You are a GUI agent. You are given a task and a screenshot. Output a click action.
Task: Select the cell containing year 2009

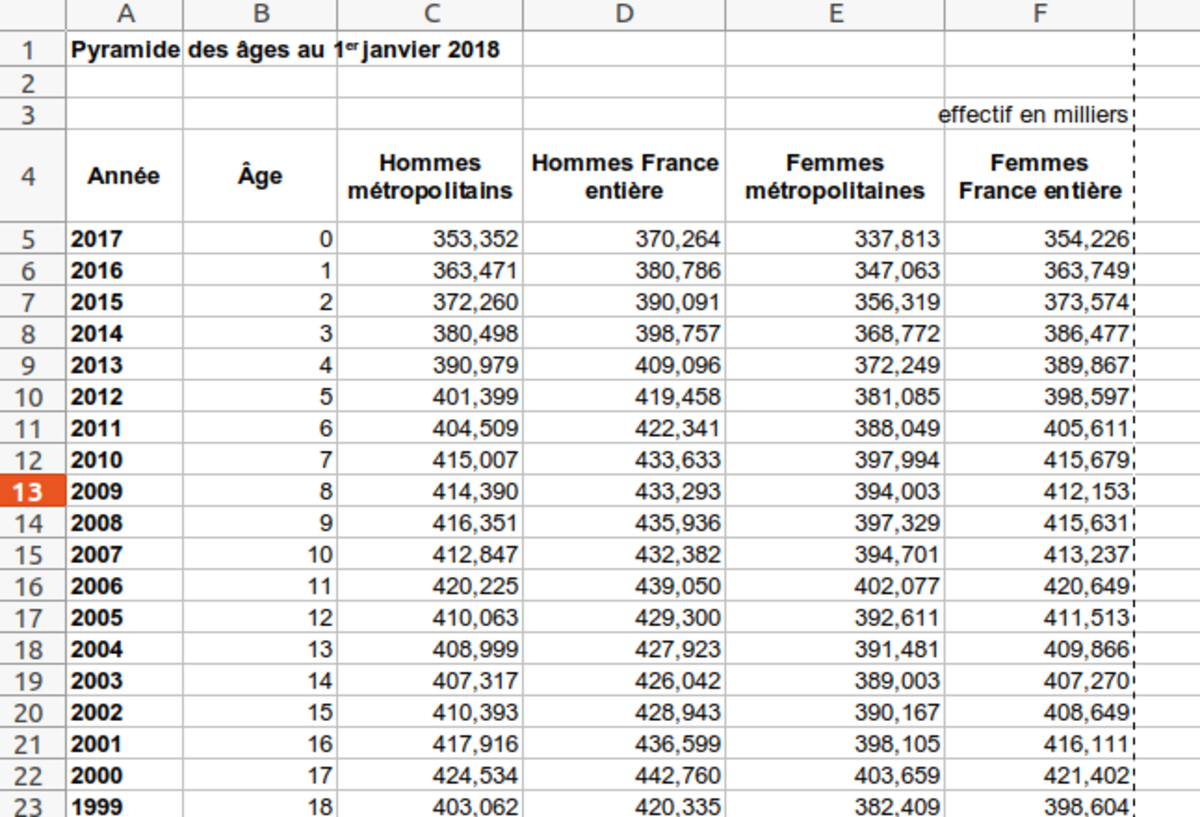click(125, 492)
